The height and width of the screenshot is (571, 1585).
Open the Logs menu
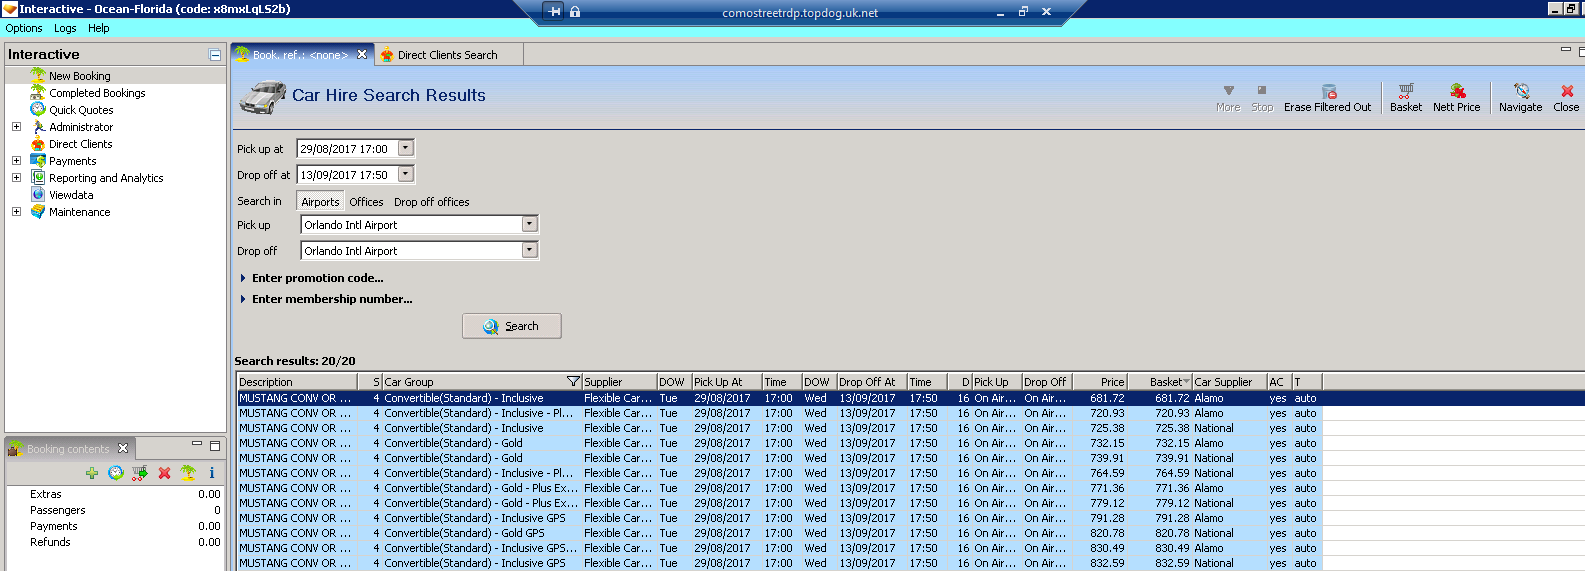point(65,28)
